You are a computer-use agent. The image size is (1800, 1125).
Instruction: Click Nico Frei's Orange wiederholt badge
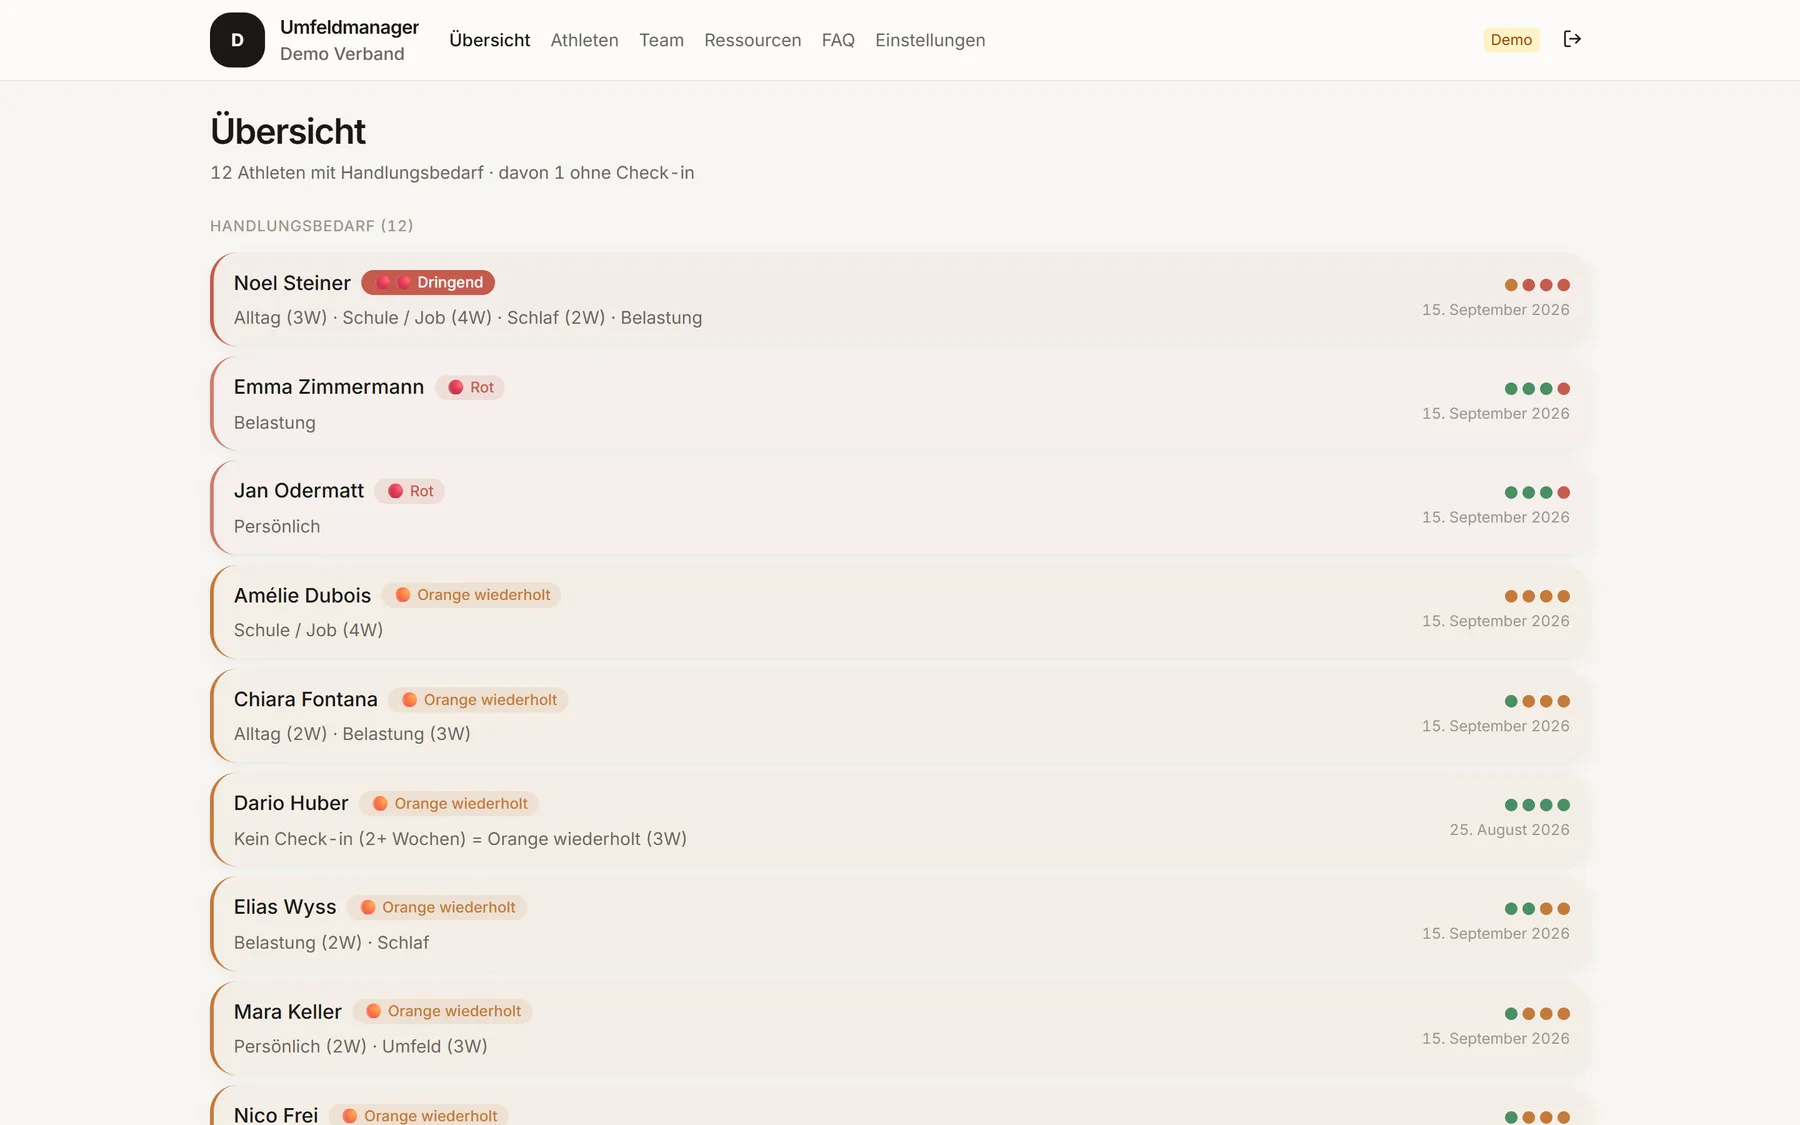point(419,1115)
